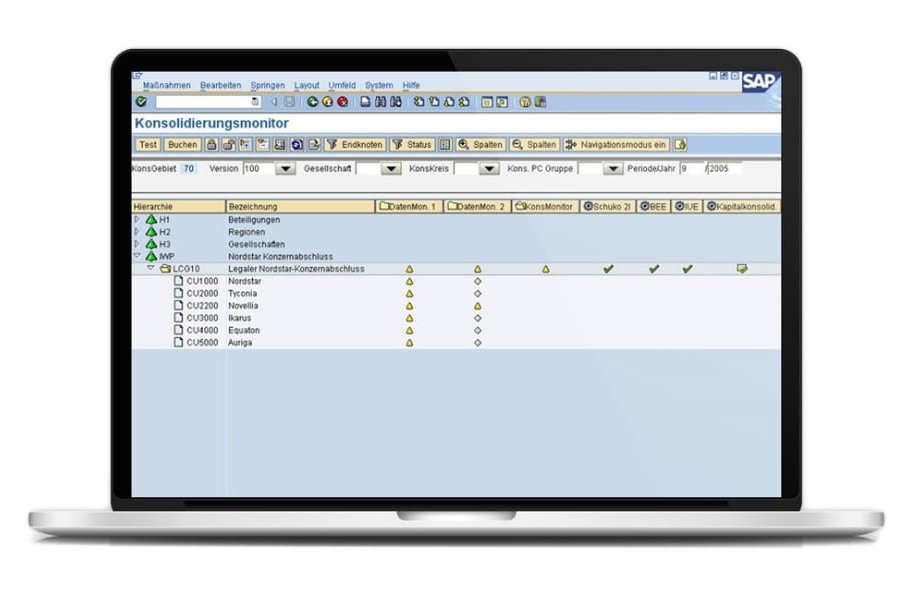The width and height of the screenshot is (913, 595).
Task: Click Nordstar's DatenMon. 1 warning triangle
Action: (x=409, y=282)
